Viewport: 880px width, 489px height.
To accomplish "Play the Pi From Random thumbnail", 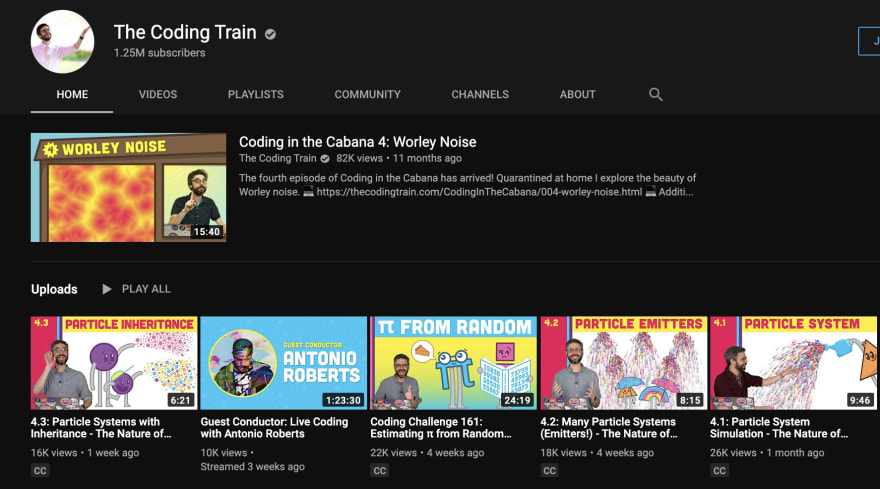I will pyautogui.click(x=453, y=363).
